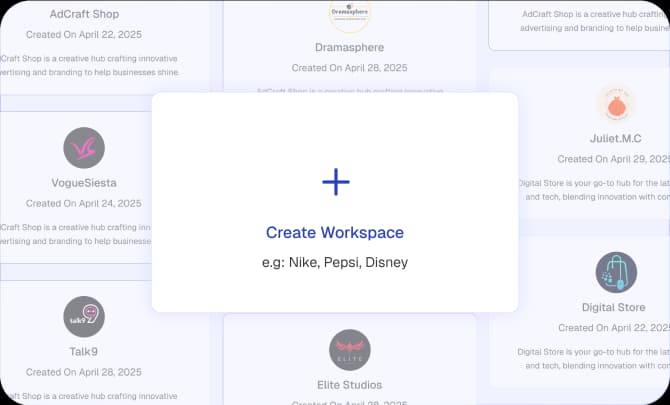Image resolution: width=670 pixels, height=405 pixels.
Task: Click the Digital Store shopping bag logo
Action: (x=616, y=272)
